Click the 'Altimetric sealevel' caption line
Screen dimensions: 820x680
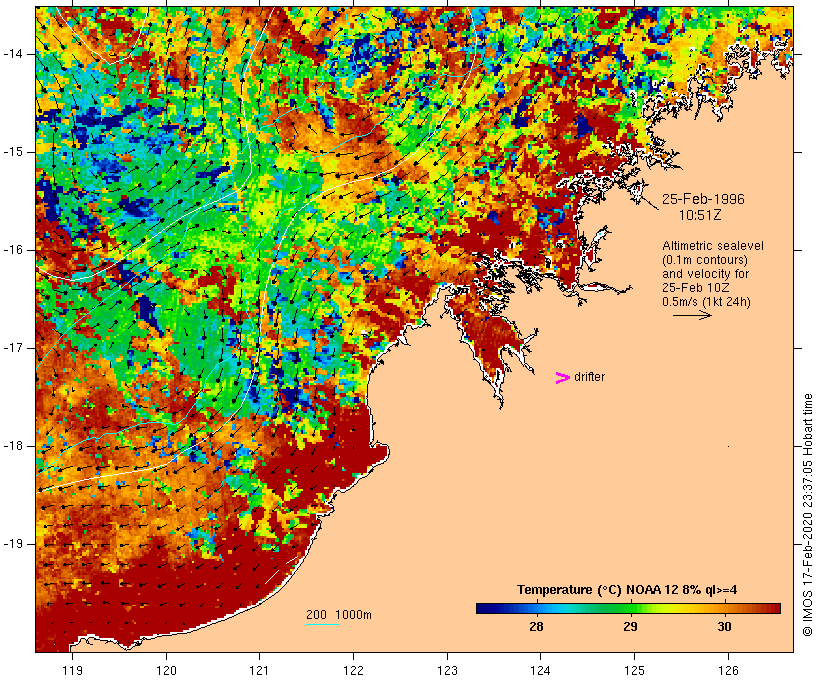point(713,246)
